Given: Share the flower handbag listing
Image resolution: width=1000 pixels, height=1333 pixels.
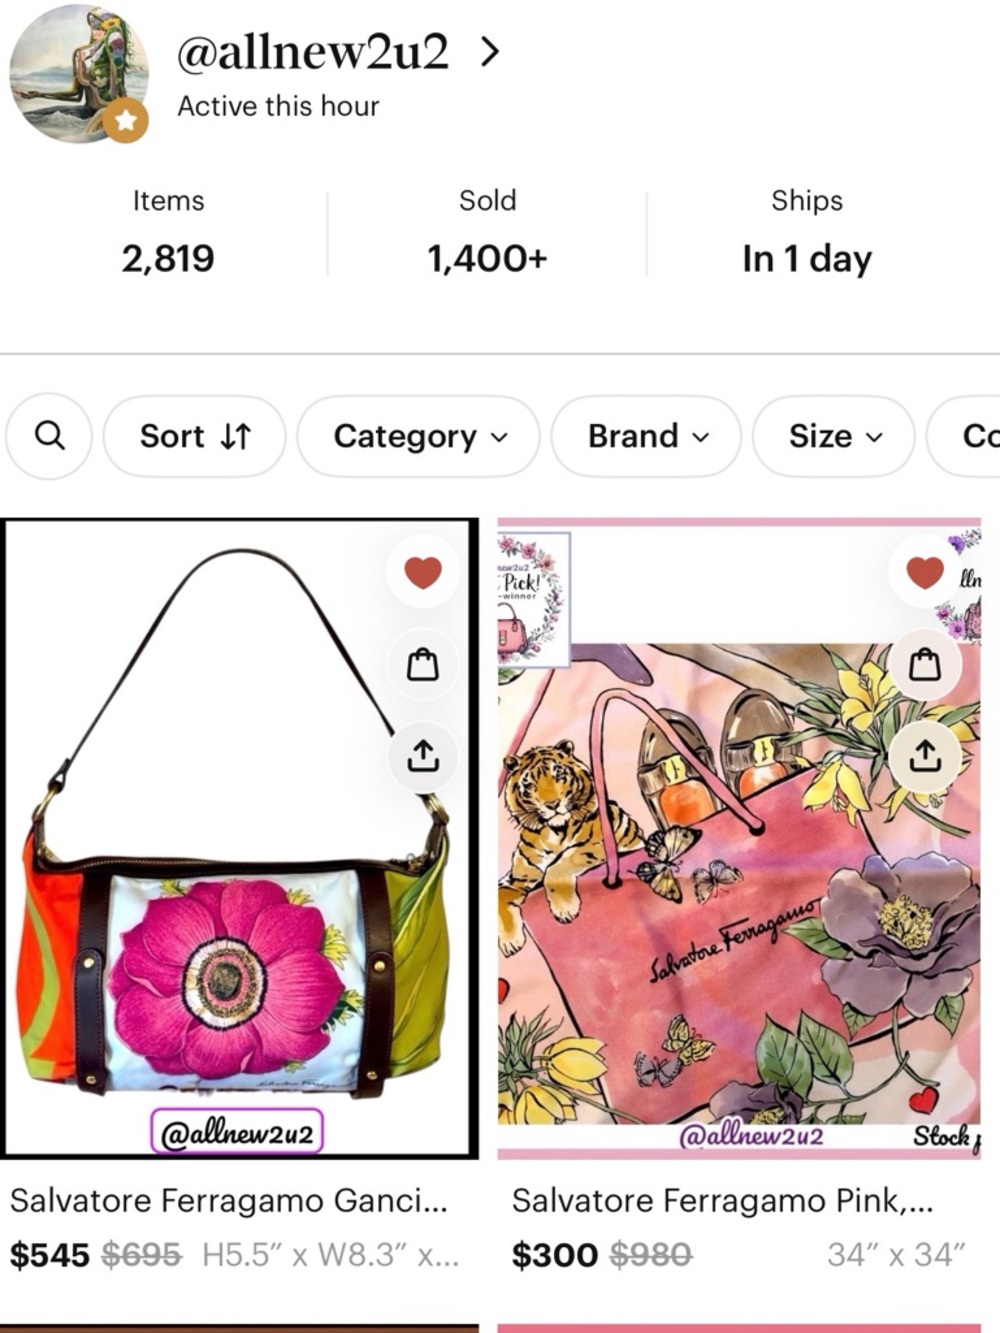Looking at the screenshot, I should [x=423, y=756].
